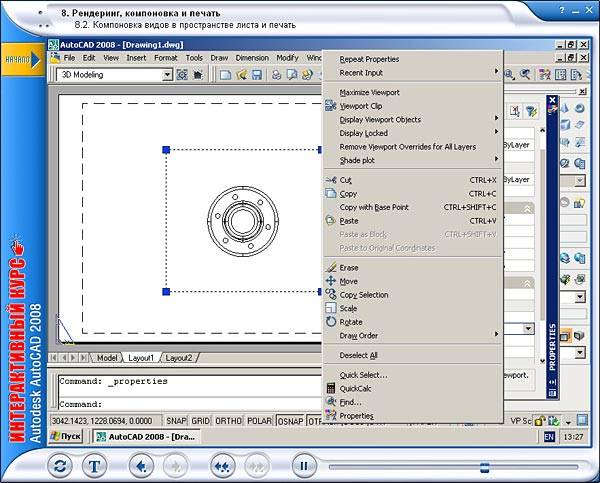Image resolution: width=600 pixels, height=483 pixels.
Task: Click the EN language indicator in tray
Action: pos(549,437)
